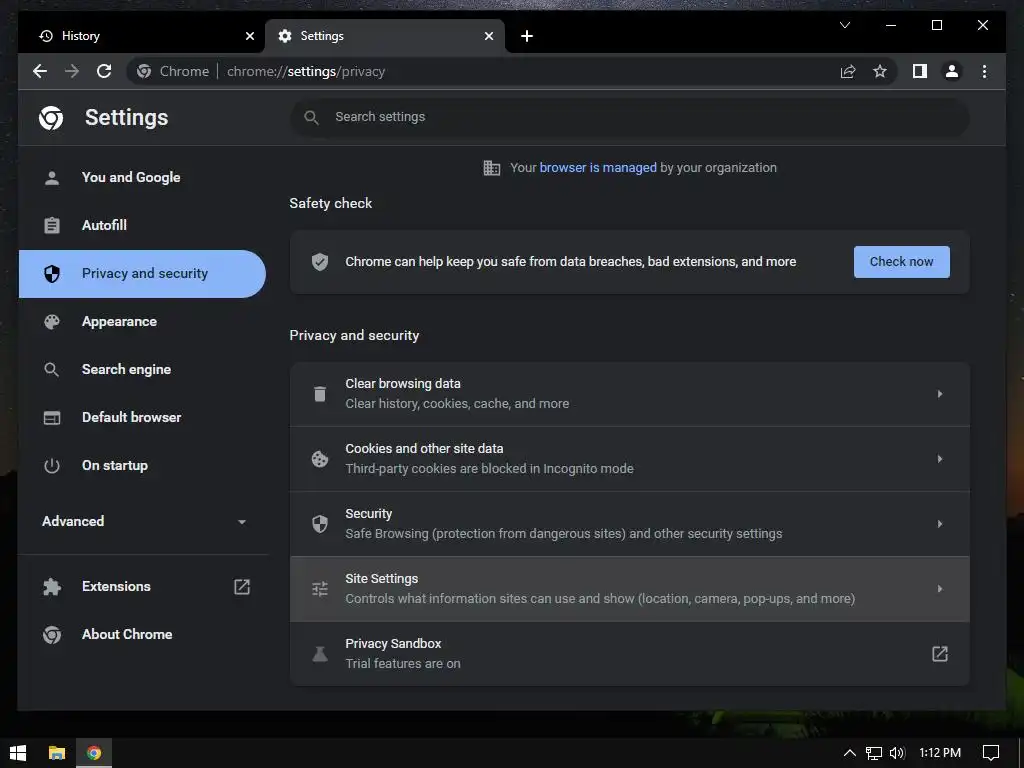The height and width of the screenshot is (768, 1024).
Task: Open Appearance settings section
Action: click(x=142, y=321)
